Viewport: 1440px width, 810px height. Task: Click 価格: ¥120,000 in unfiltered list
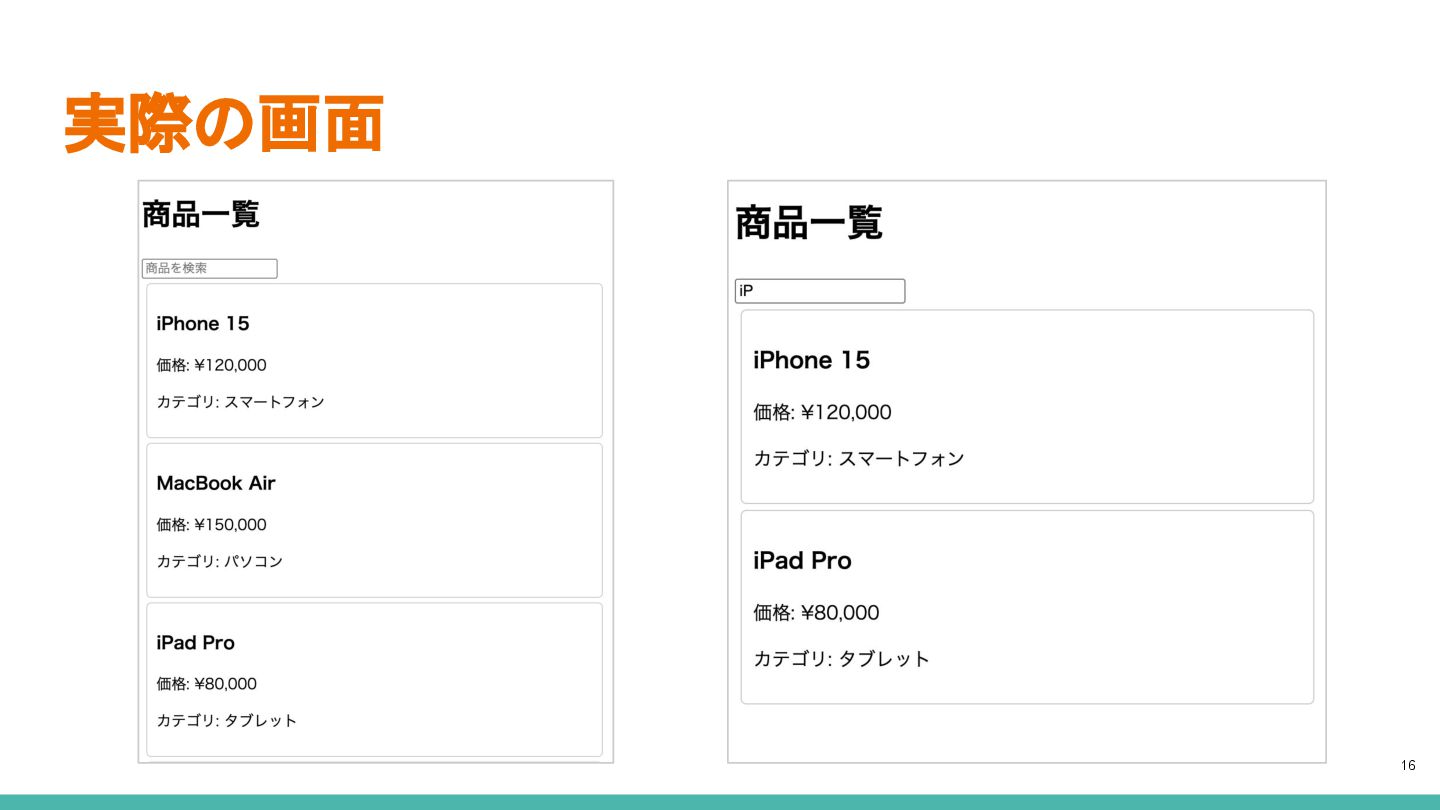coord(212,365)
